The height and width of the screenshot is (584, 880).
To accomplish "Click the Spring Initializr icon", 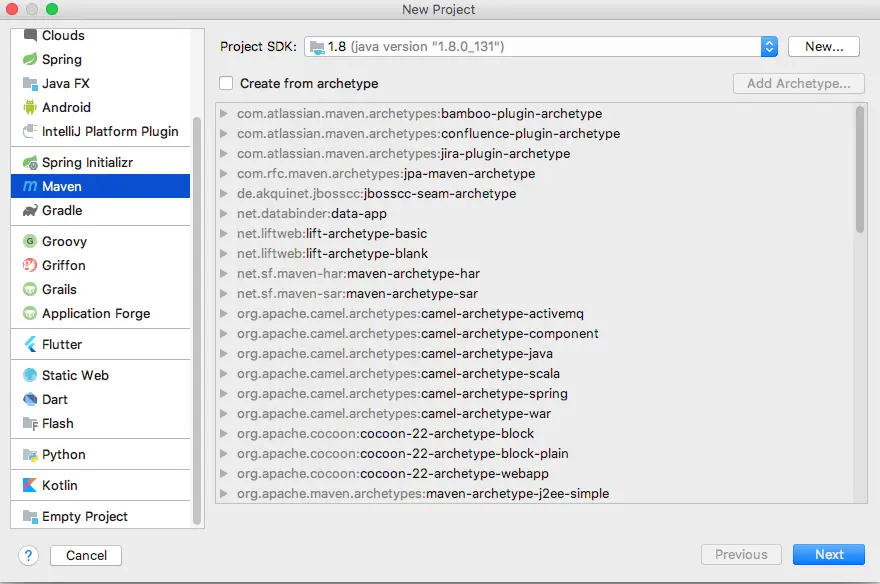I will click(x=30, y=163).
